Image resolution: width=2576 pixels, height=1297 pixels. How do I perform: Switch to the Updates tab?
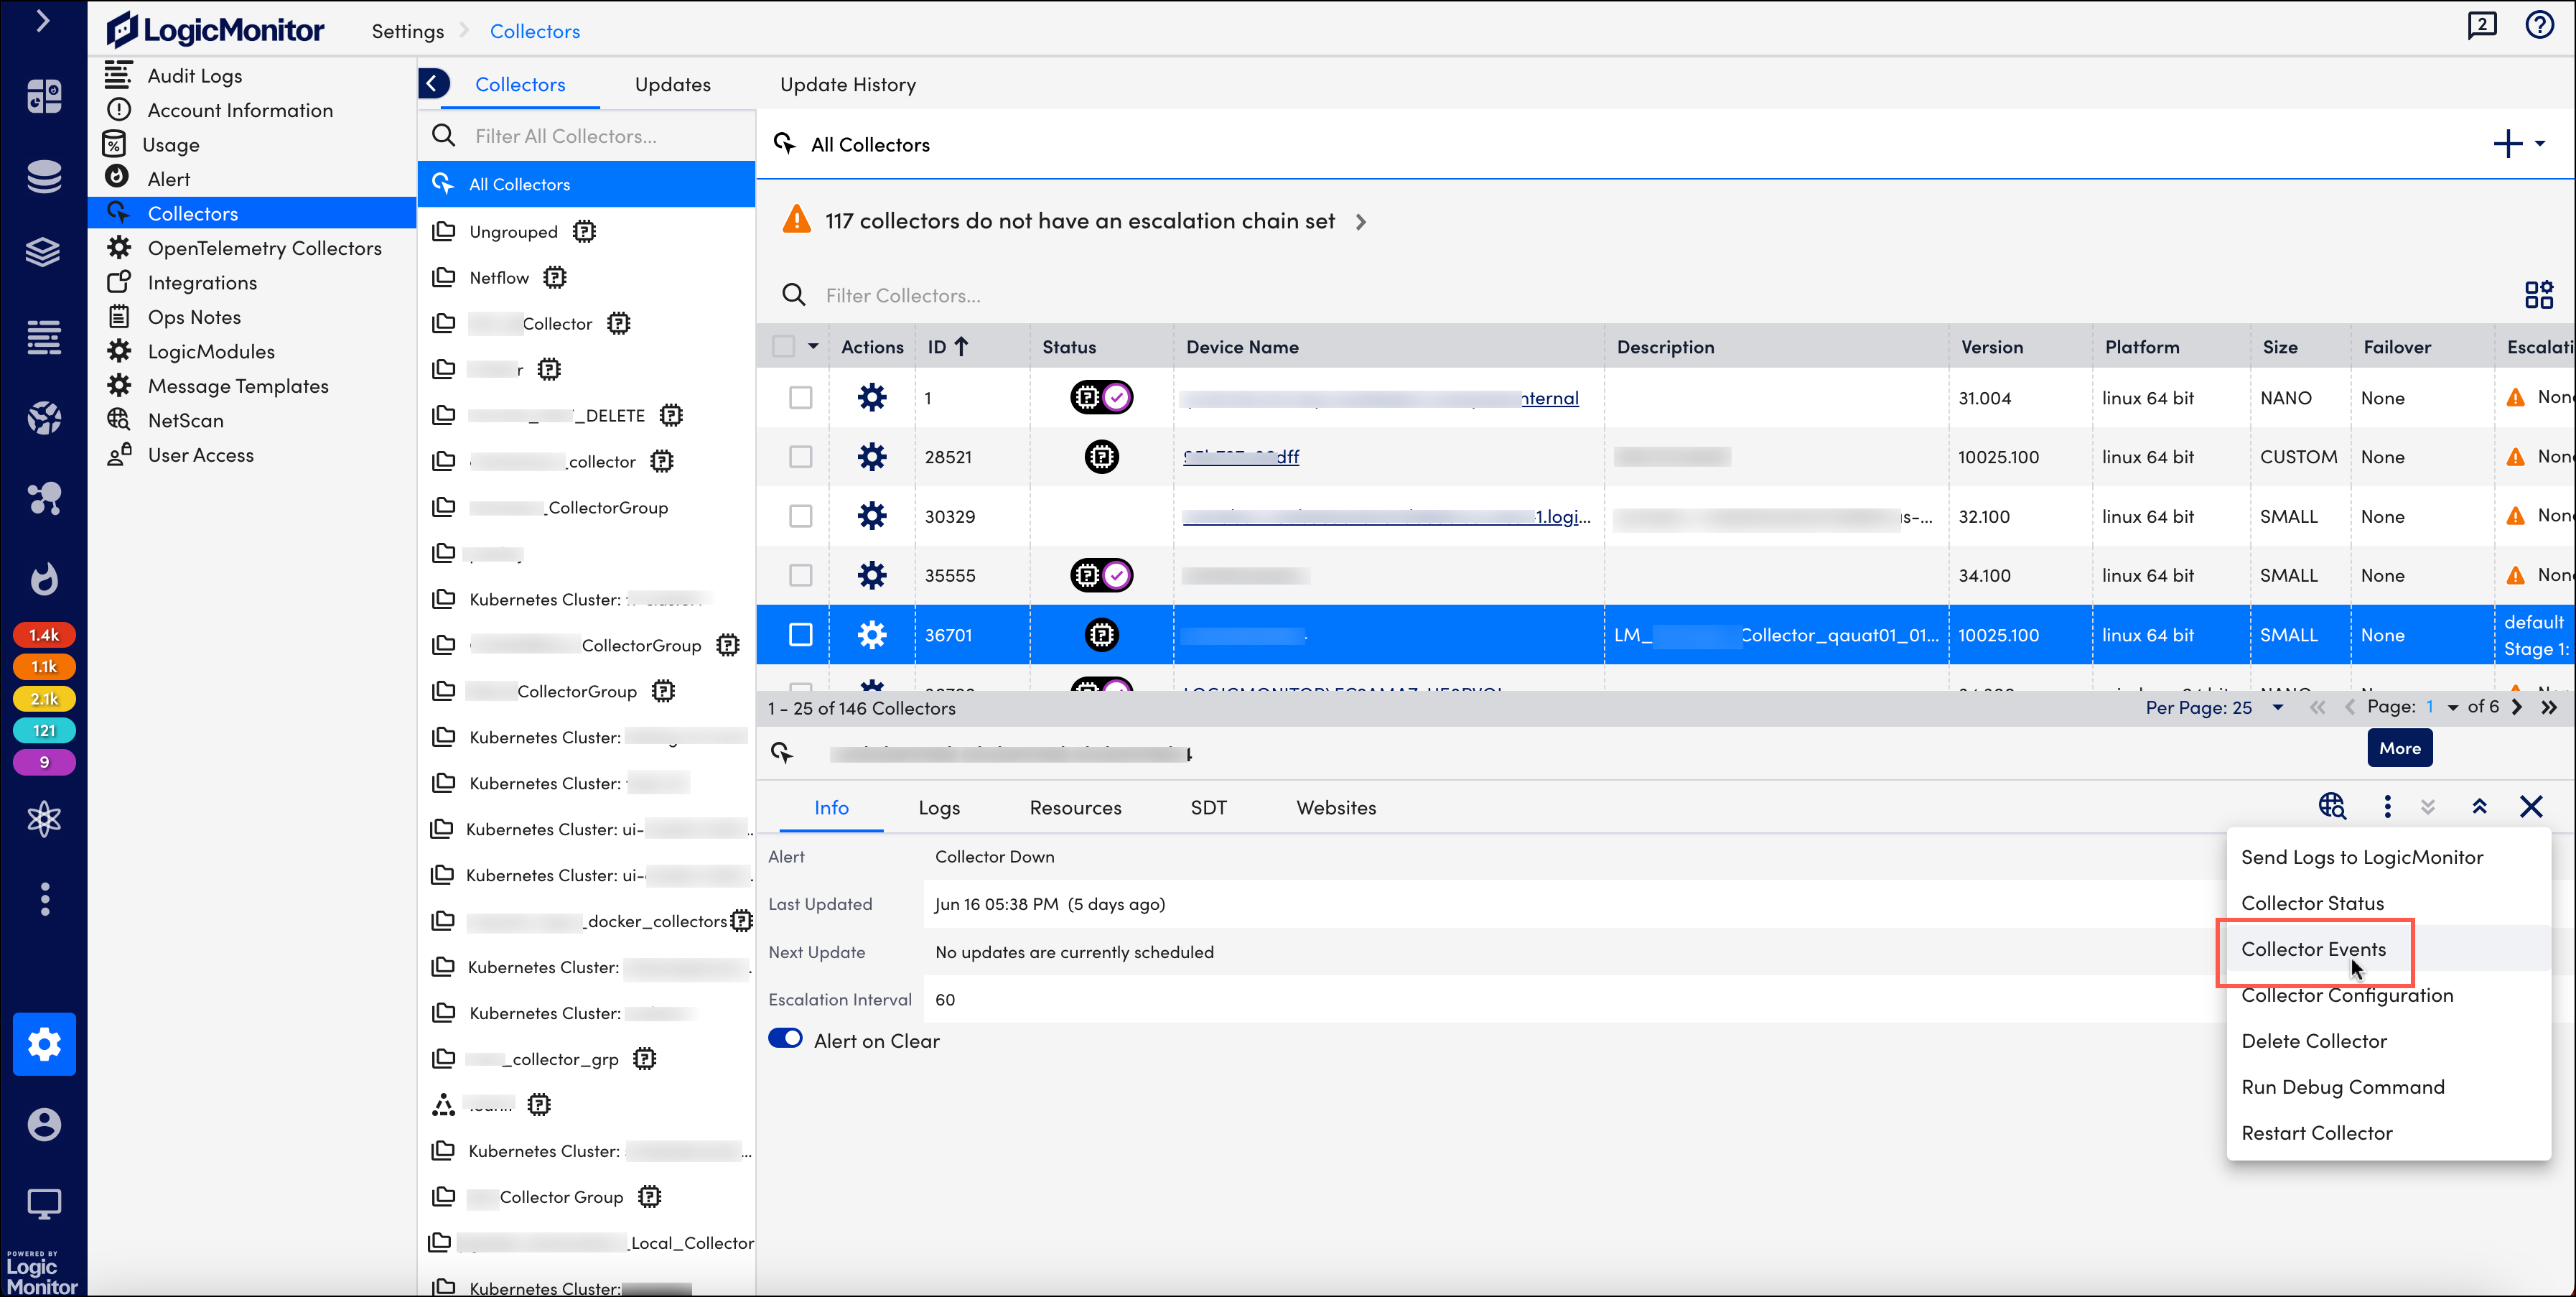tap(672, 84)
